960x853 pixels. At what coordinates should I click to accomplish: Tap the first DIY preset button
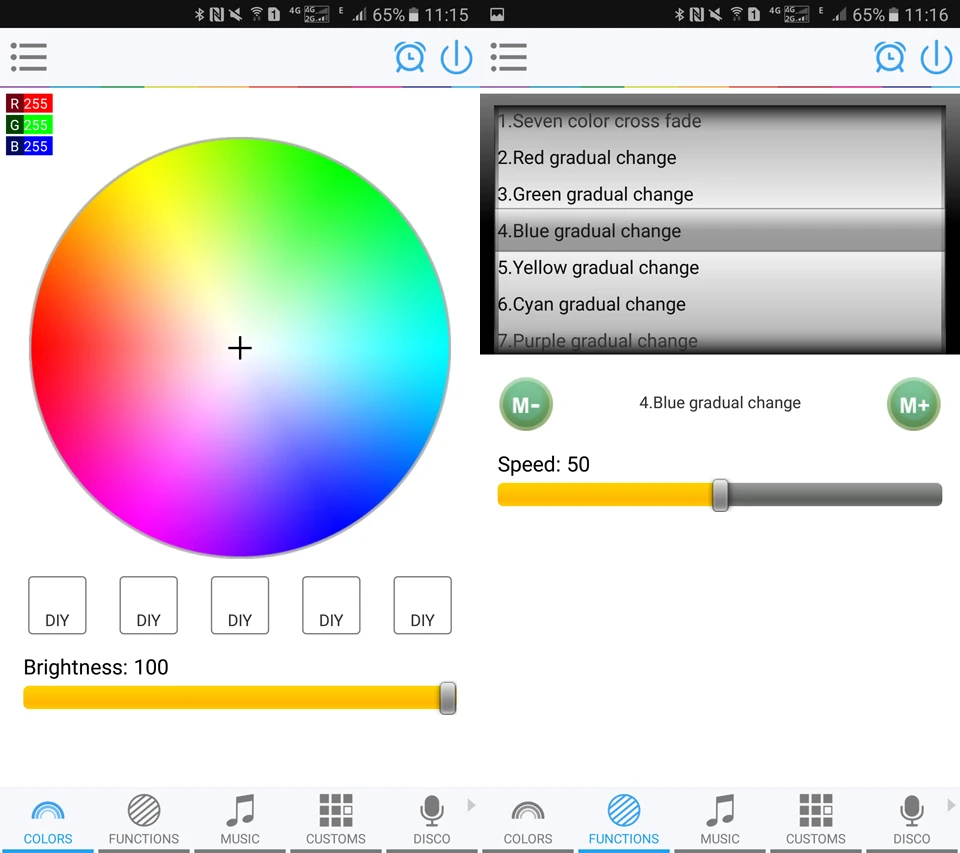(57, 605)
